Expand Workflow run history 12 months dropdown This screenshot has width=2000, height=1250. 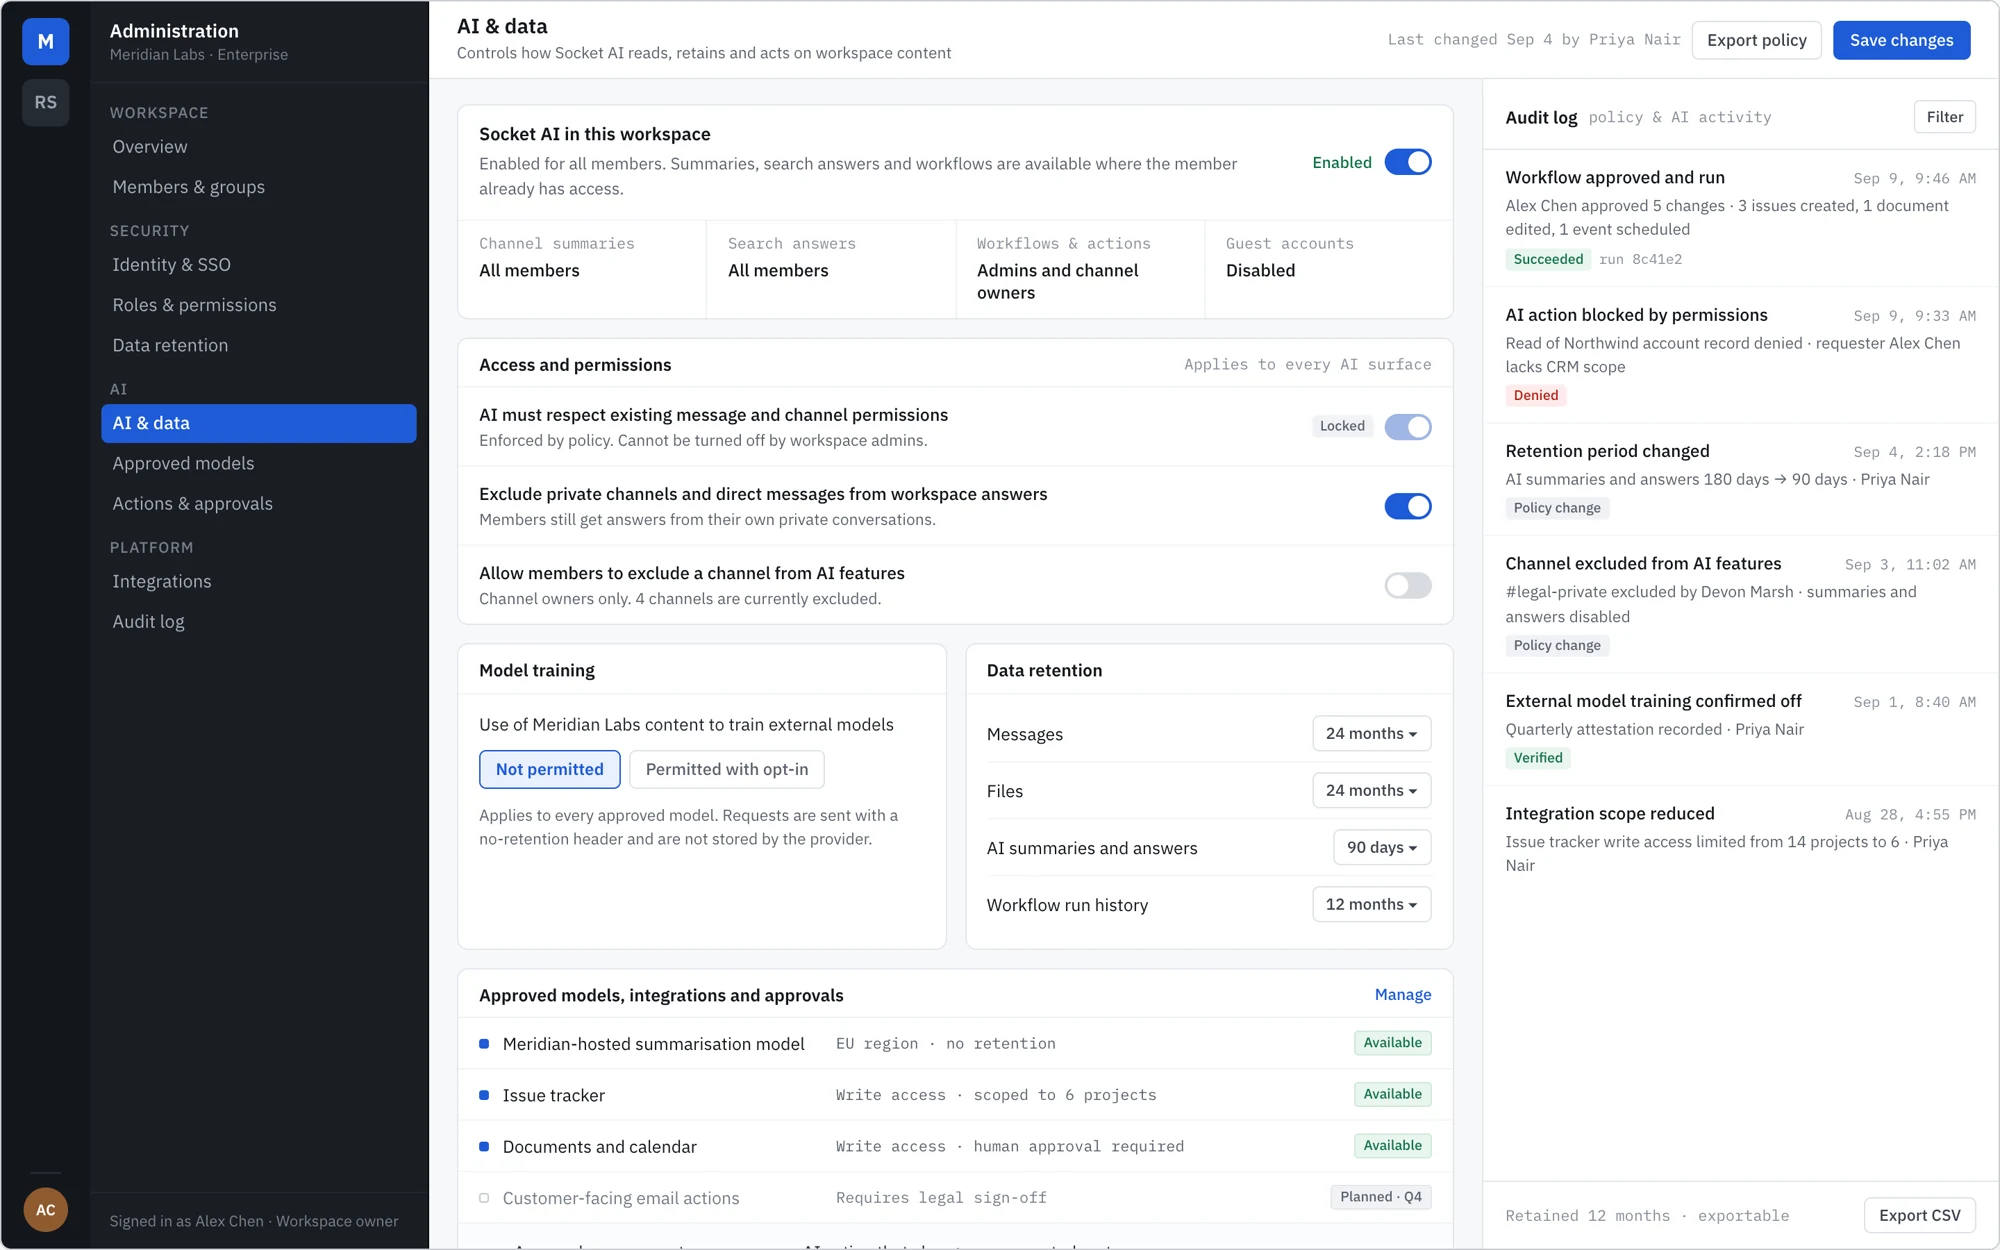coord(1371,904)
